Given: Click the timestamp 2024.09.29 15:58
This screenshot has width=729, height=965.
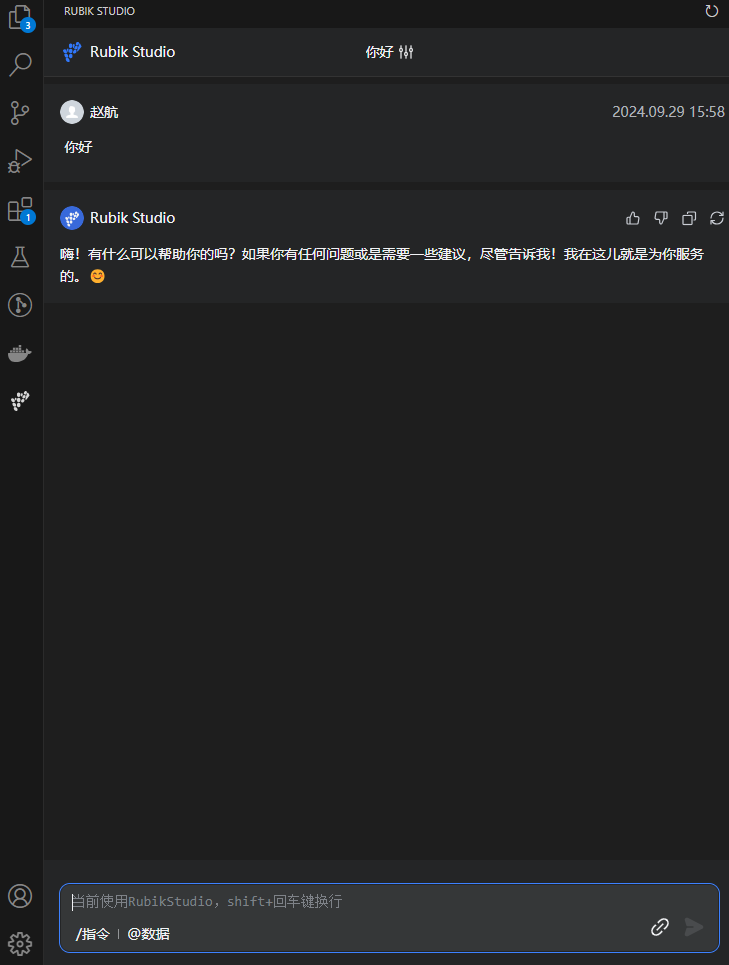Looking at the screenshot, I should (668, 112).
